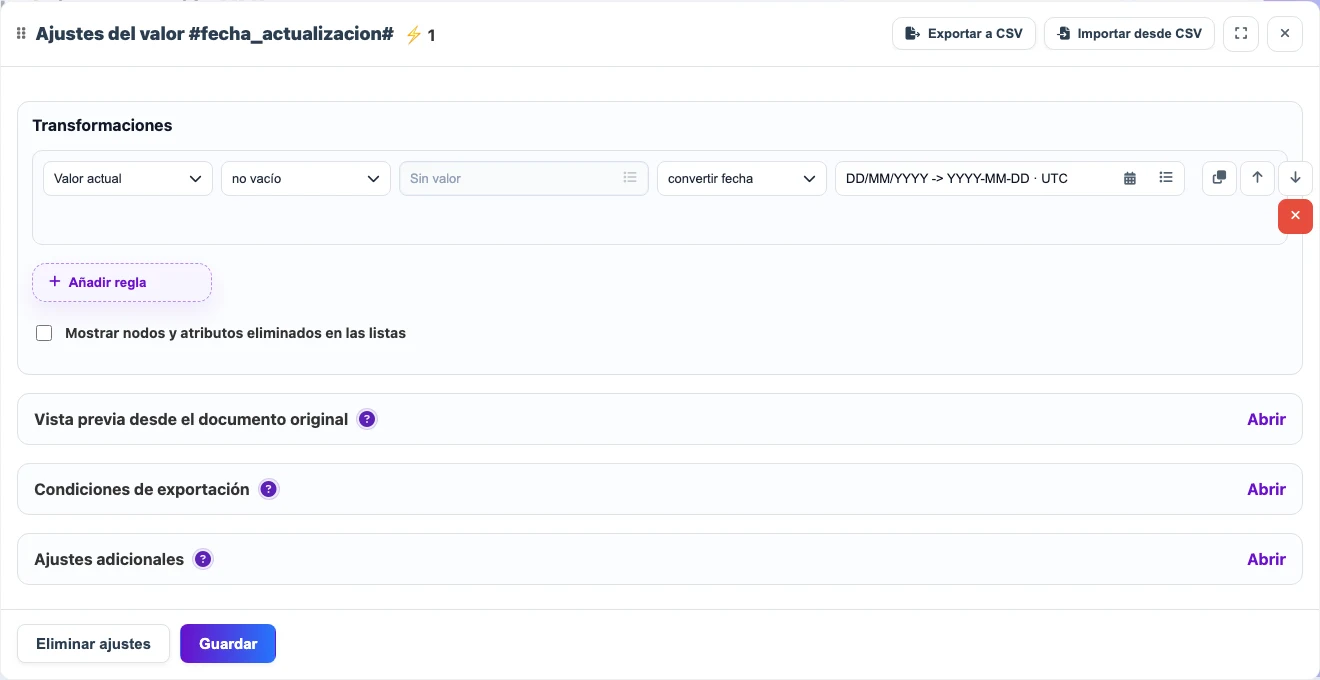
Task: Open list icon in Sin valor field
Action: coord(630,178)
